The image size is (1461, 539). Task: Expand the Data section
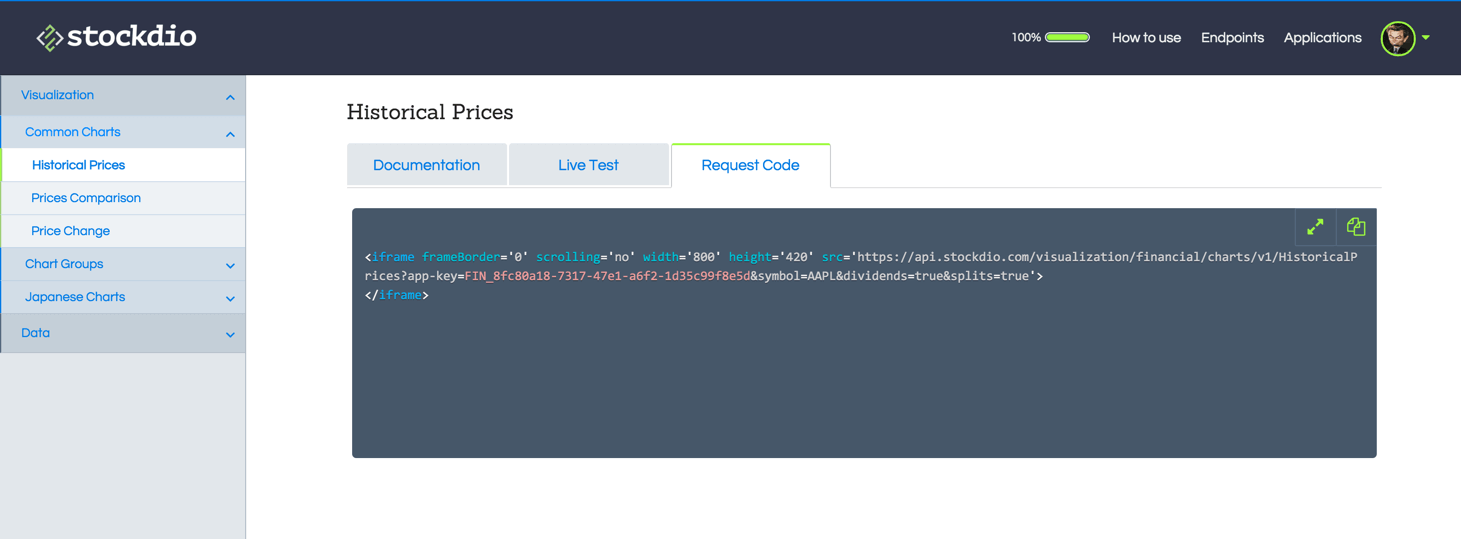[x=123, y=333]
